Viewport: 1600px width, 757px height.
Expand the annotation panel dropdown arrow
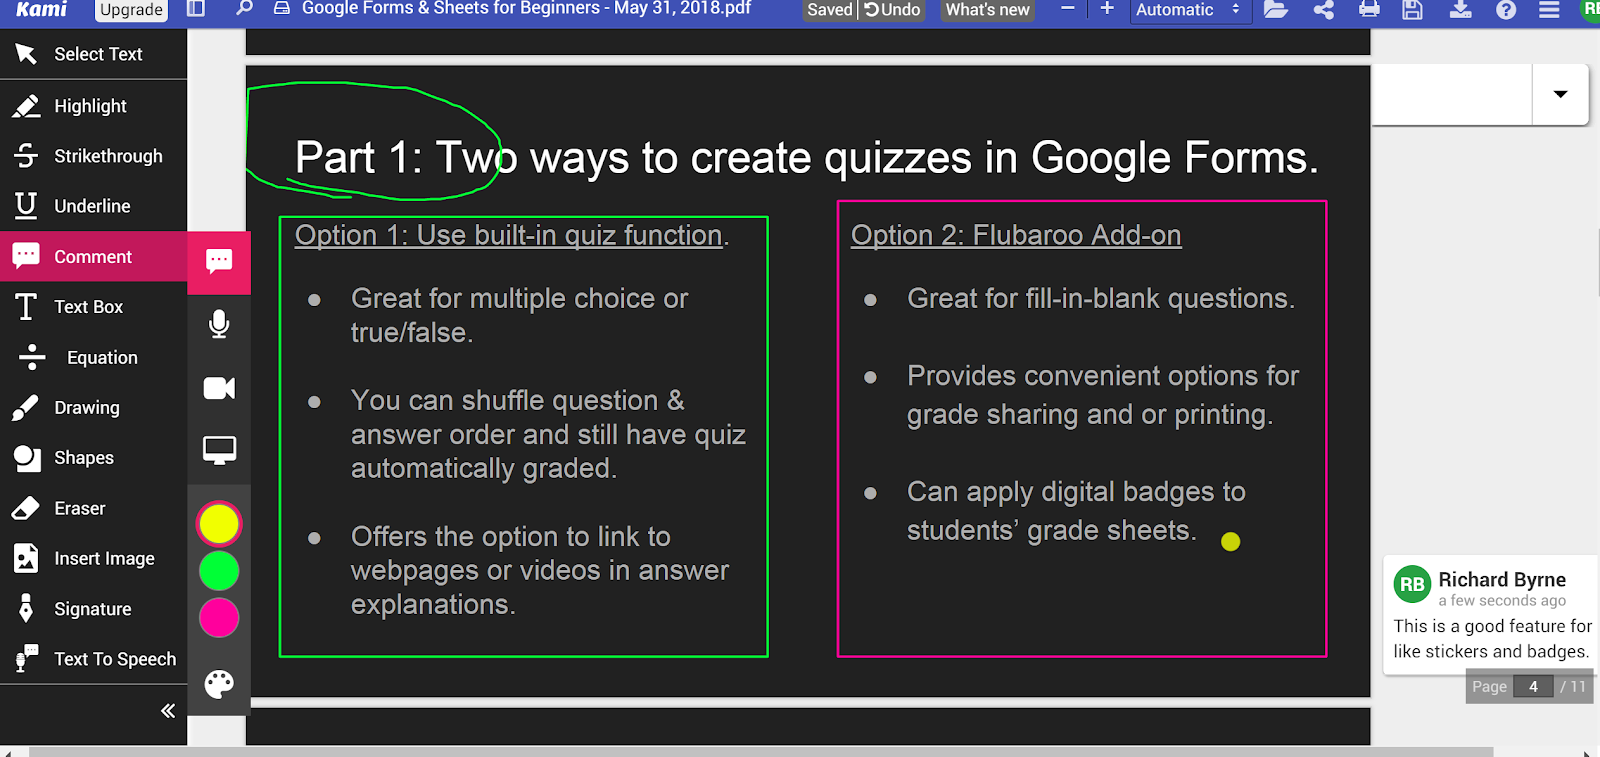1560,94
